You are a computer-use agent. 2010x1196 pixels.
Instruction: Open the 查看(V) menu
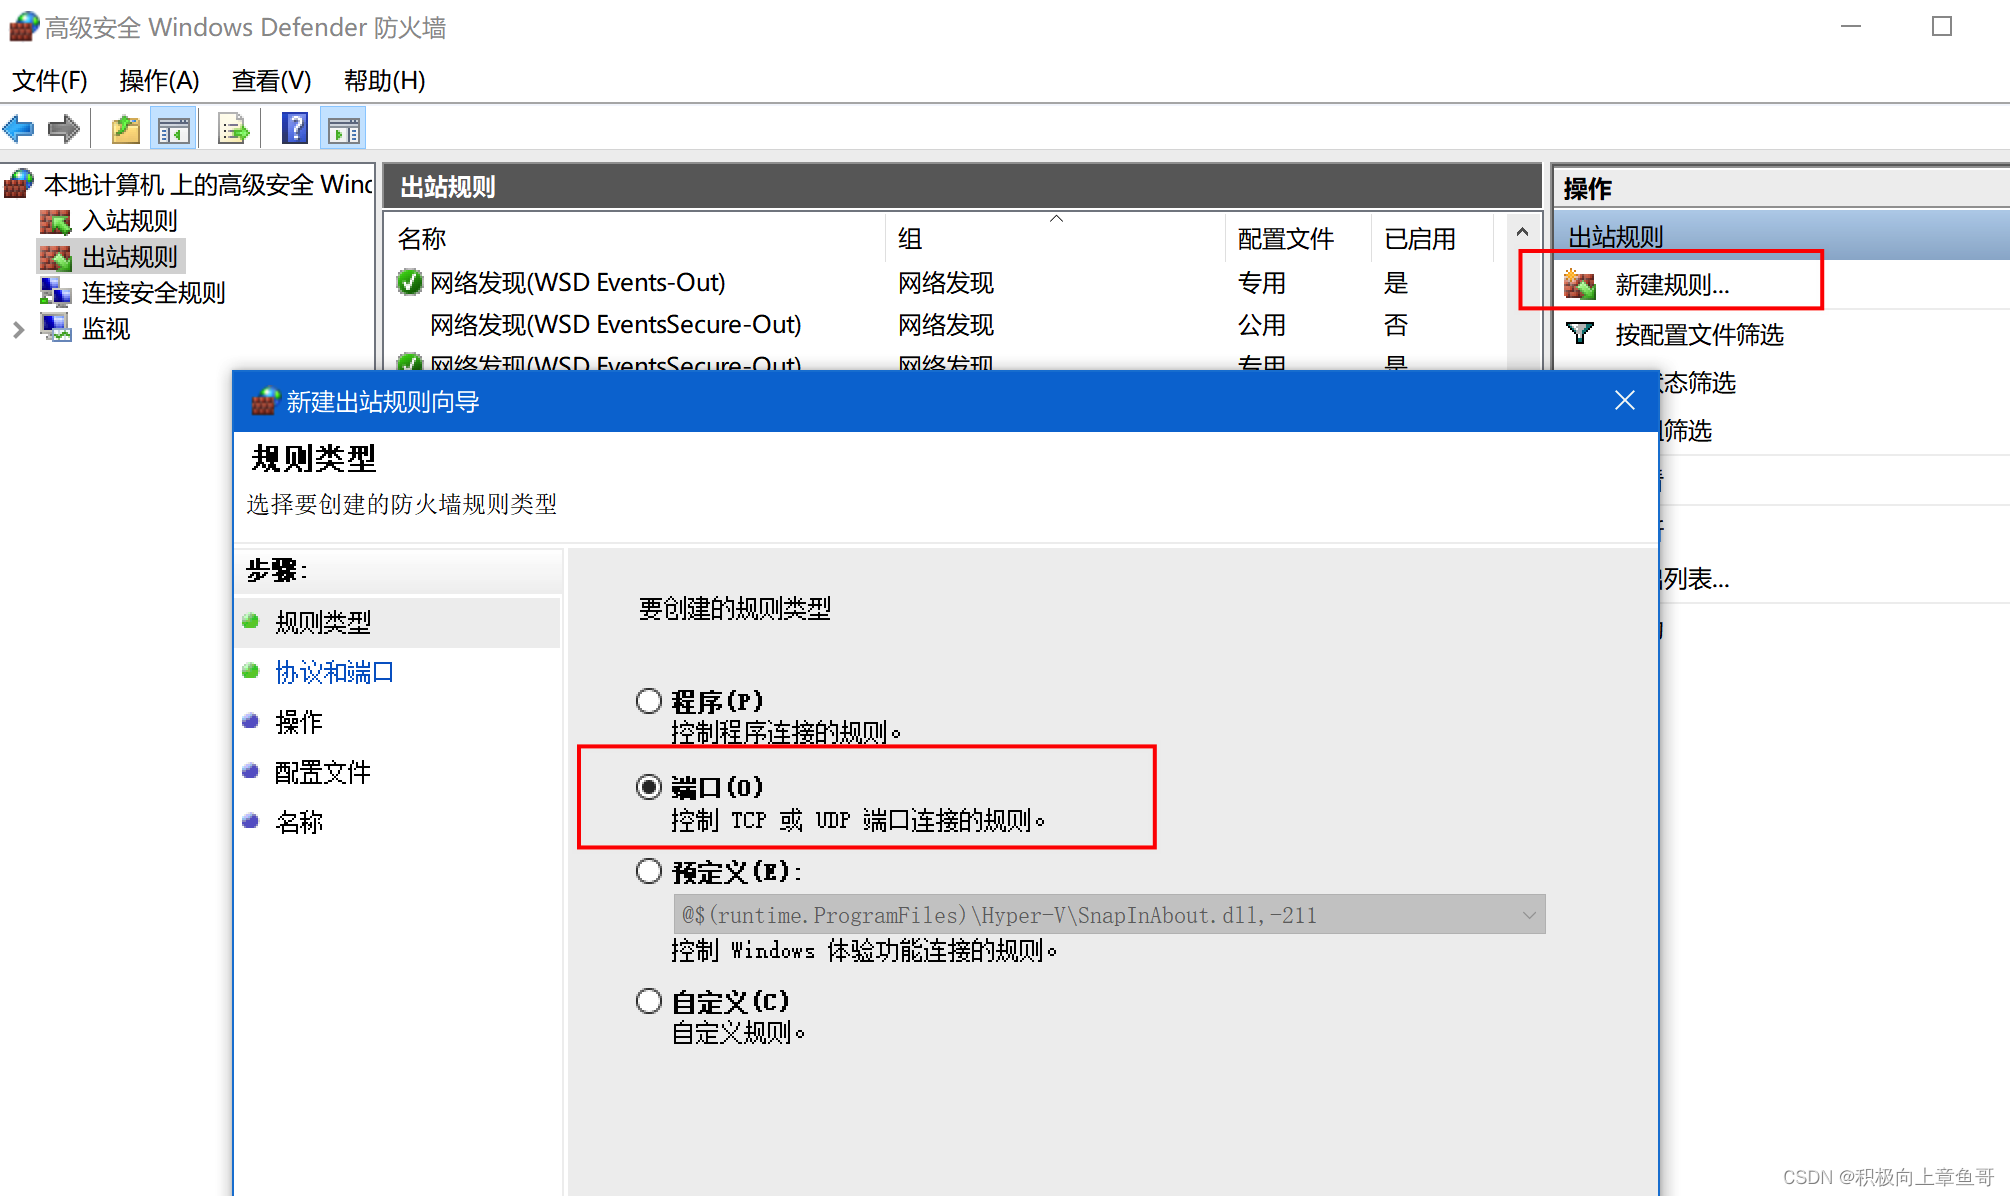click(271, 80)
